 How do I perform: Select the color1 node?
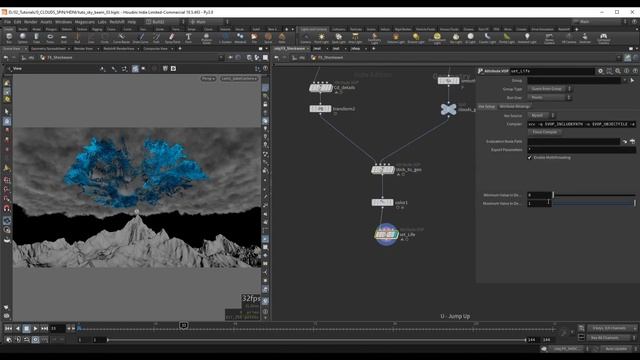coord(382,202)
